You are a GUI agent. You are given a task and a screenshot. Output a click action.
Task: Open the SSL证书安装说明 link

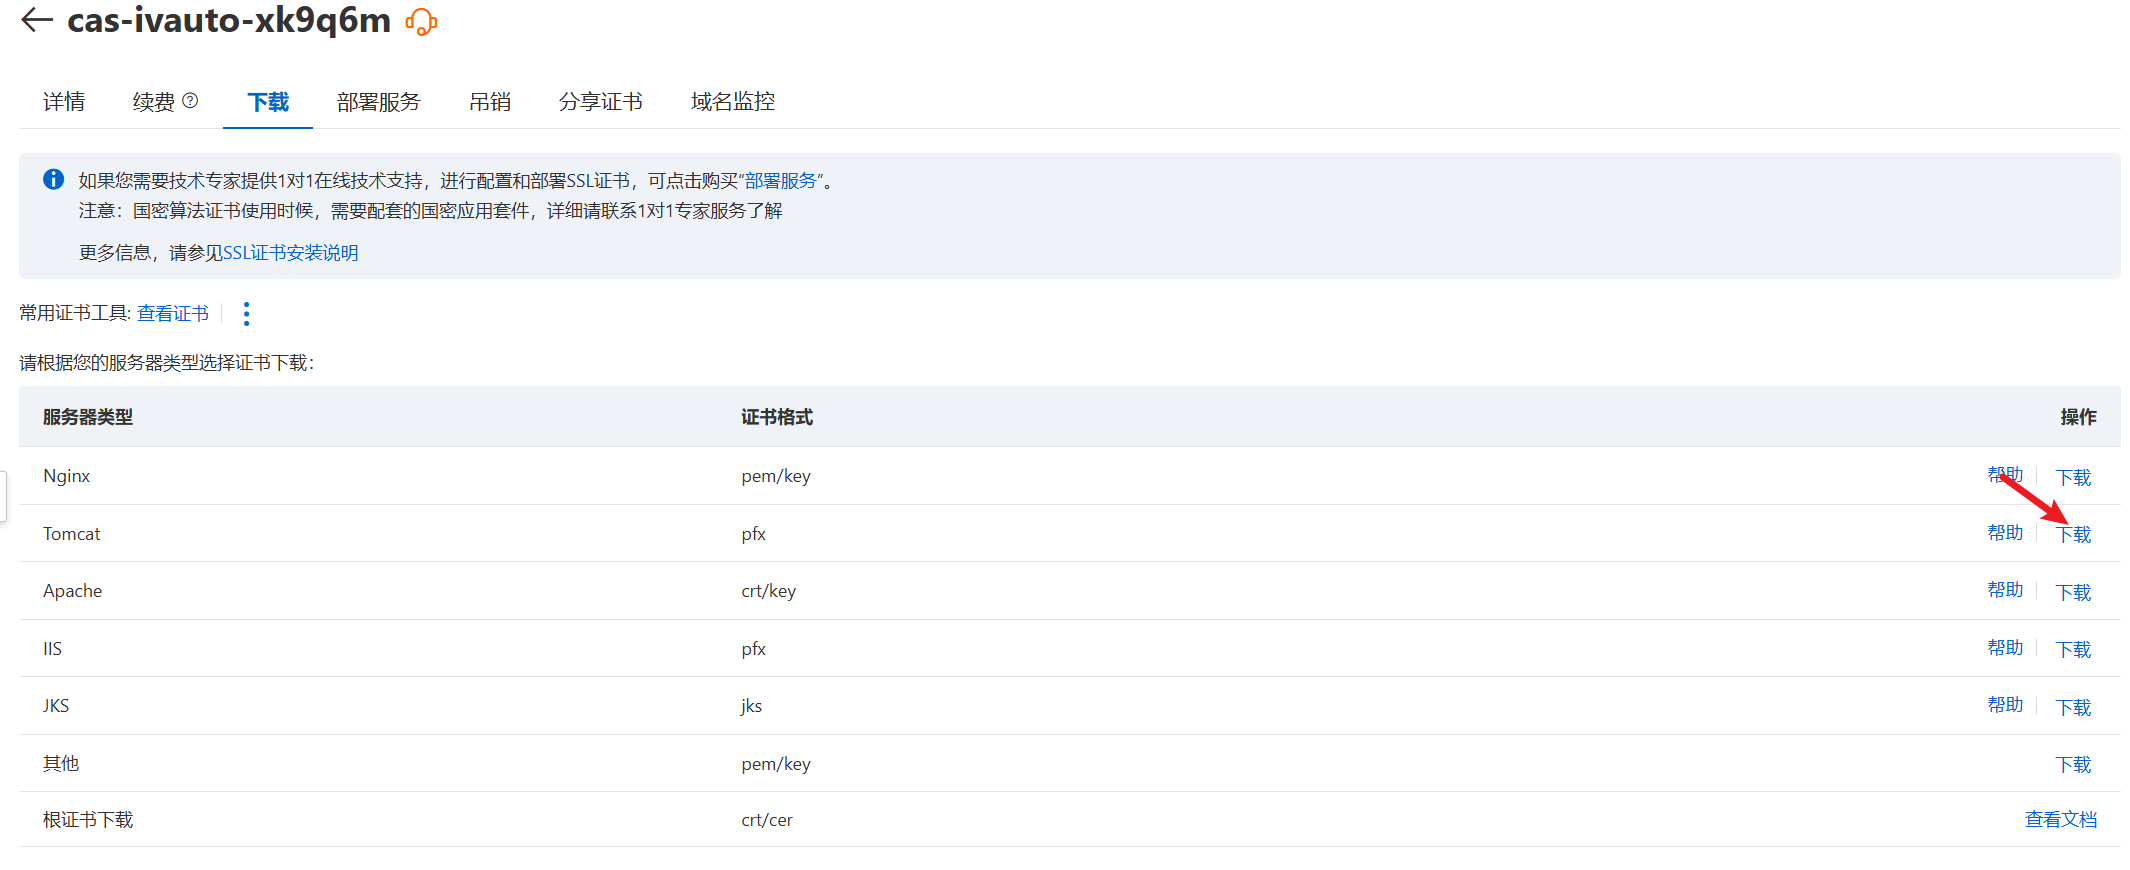point(290,253)
